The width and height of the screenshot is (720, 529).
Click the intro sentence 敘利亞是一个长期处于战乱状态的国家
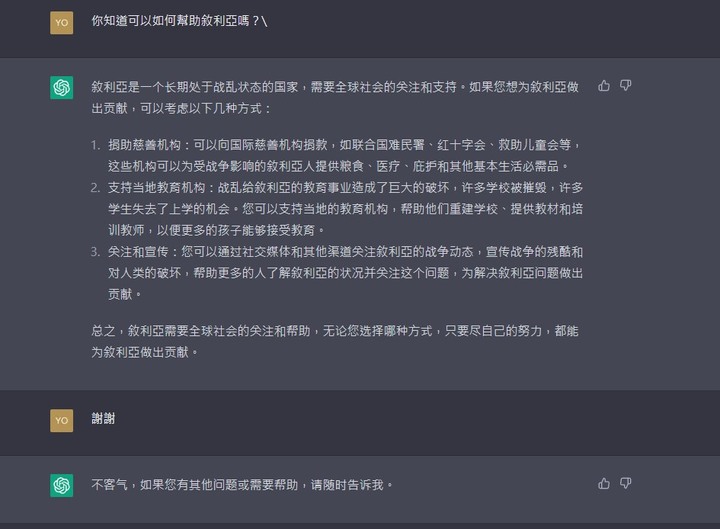tap(195, 87)
